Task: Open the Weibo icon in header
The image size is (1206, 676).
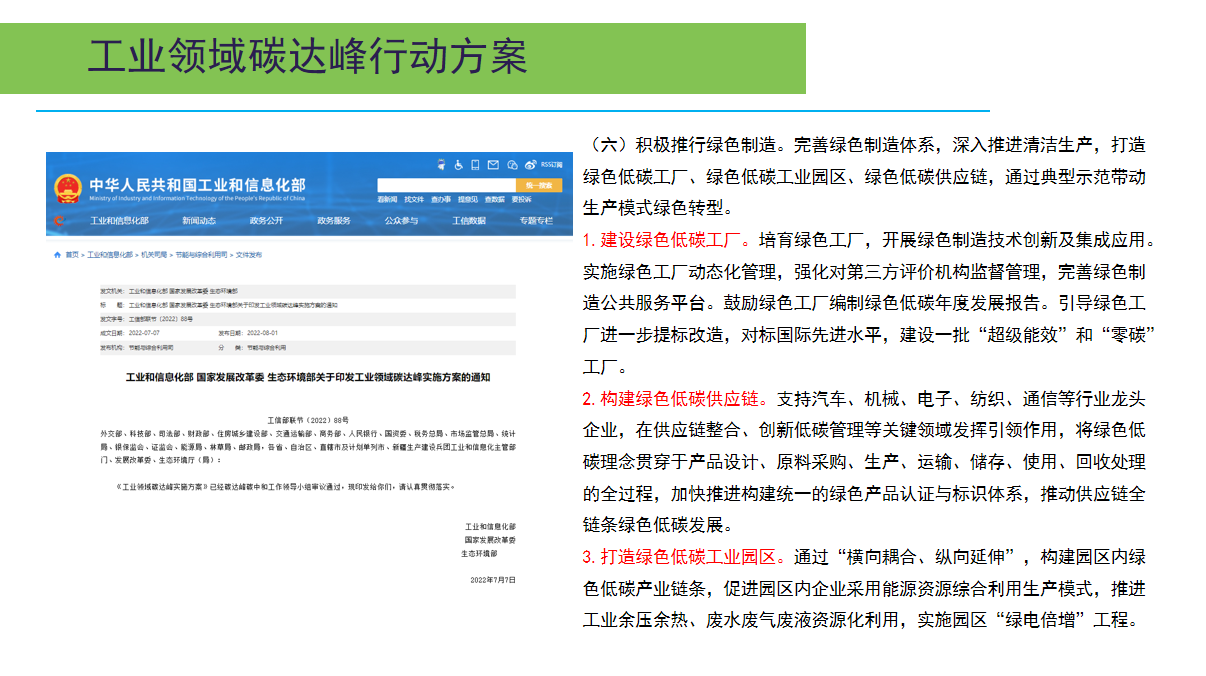Action: point(529,164)
